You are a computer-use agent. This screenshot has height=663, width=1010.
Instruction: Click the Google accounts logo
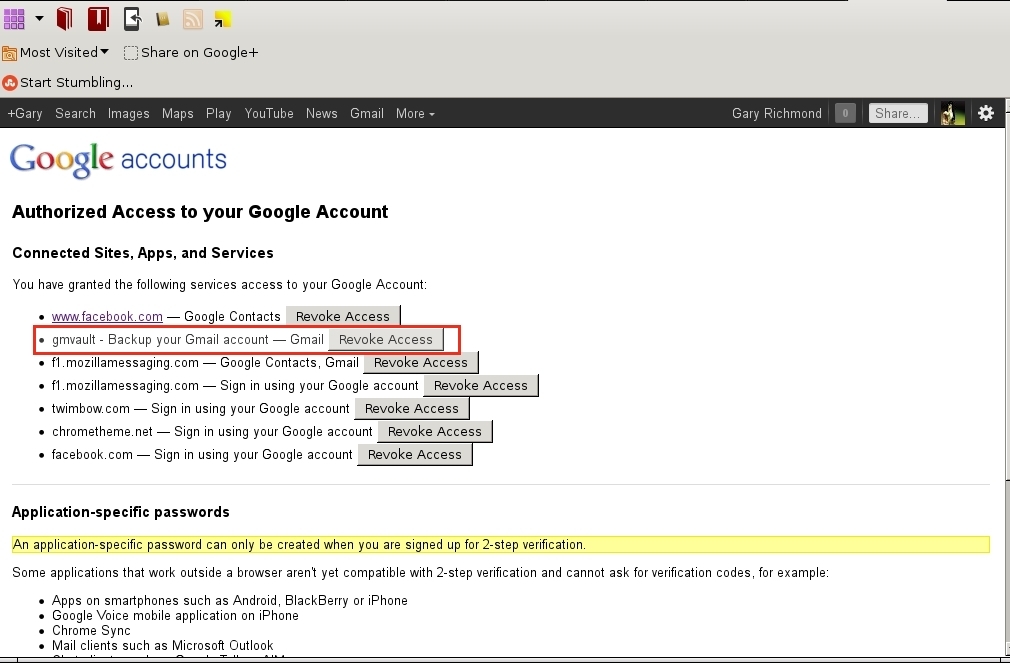pyautogui.click(x=119, y=160)
